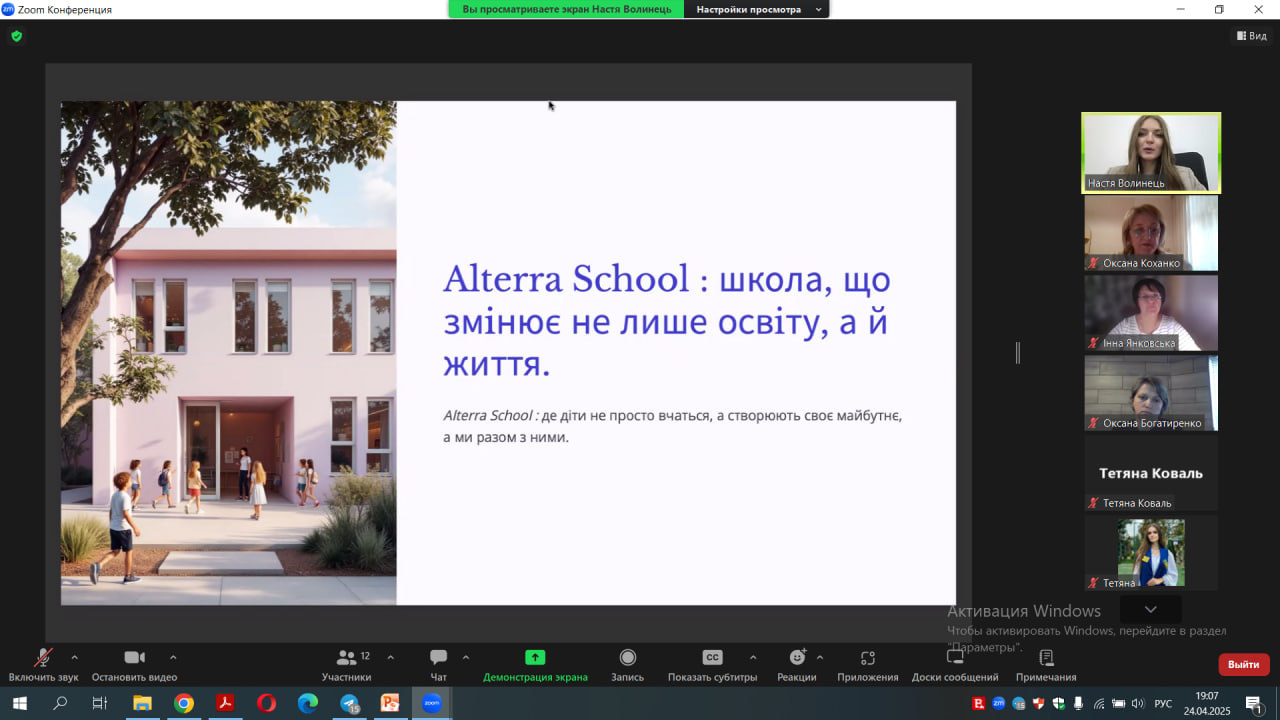Click the Zoom system tray icon
This screenshot has width=1280, height=720.
pyautogui.click(x=998, y=703)
